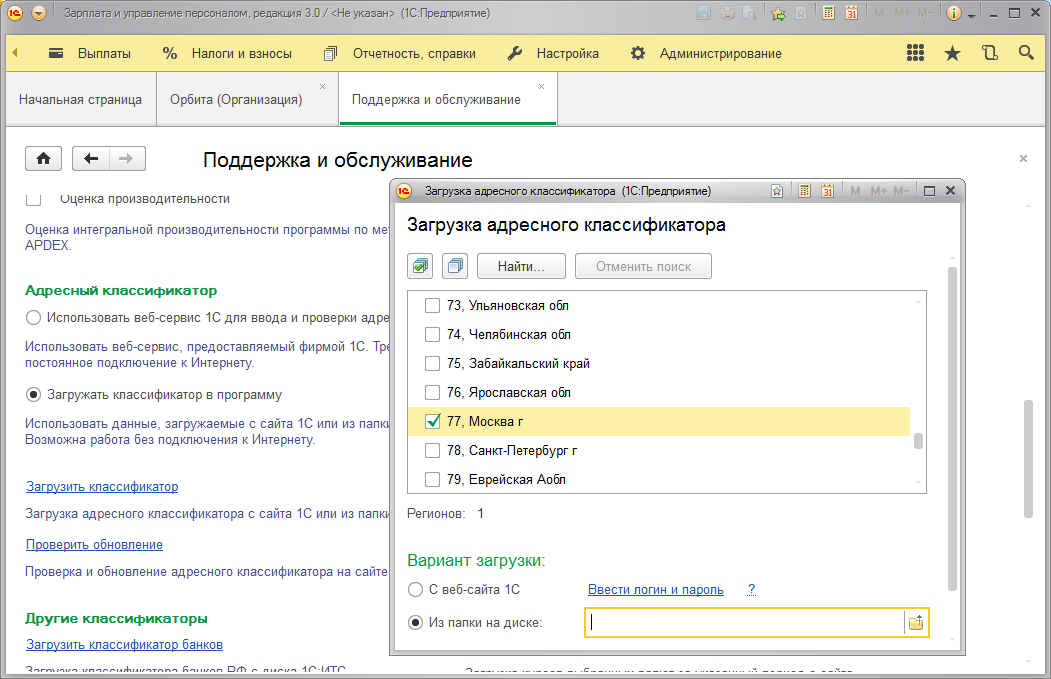Open Favorites star in the section panel
This screenshot has width=1051, height=679.
tap(952, 53)
